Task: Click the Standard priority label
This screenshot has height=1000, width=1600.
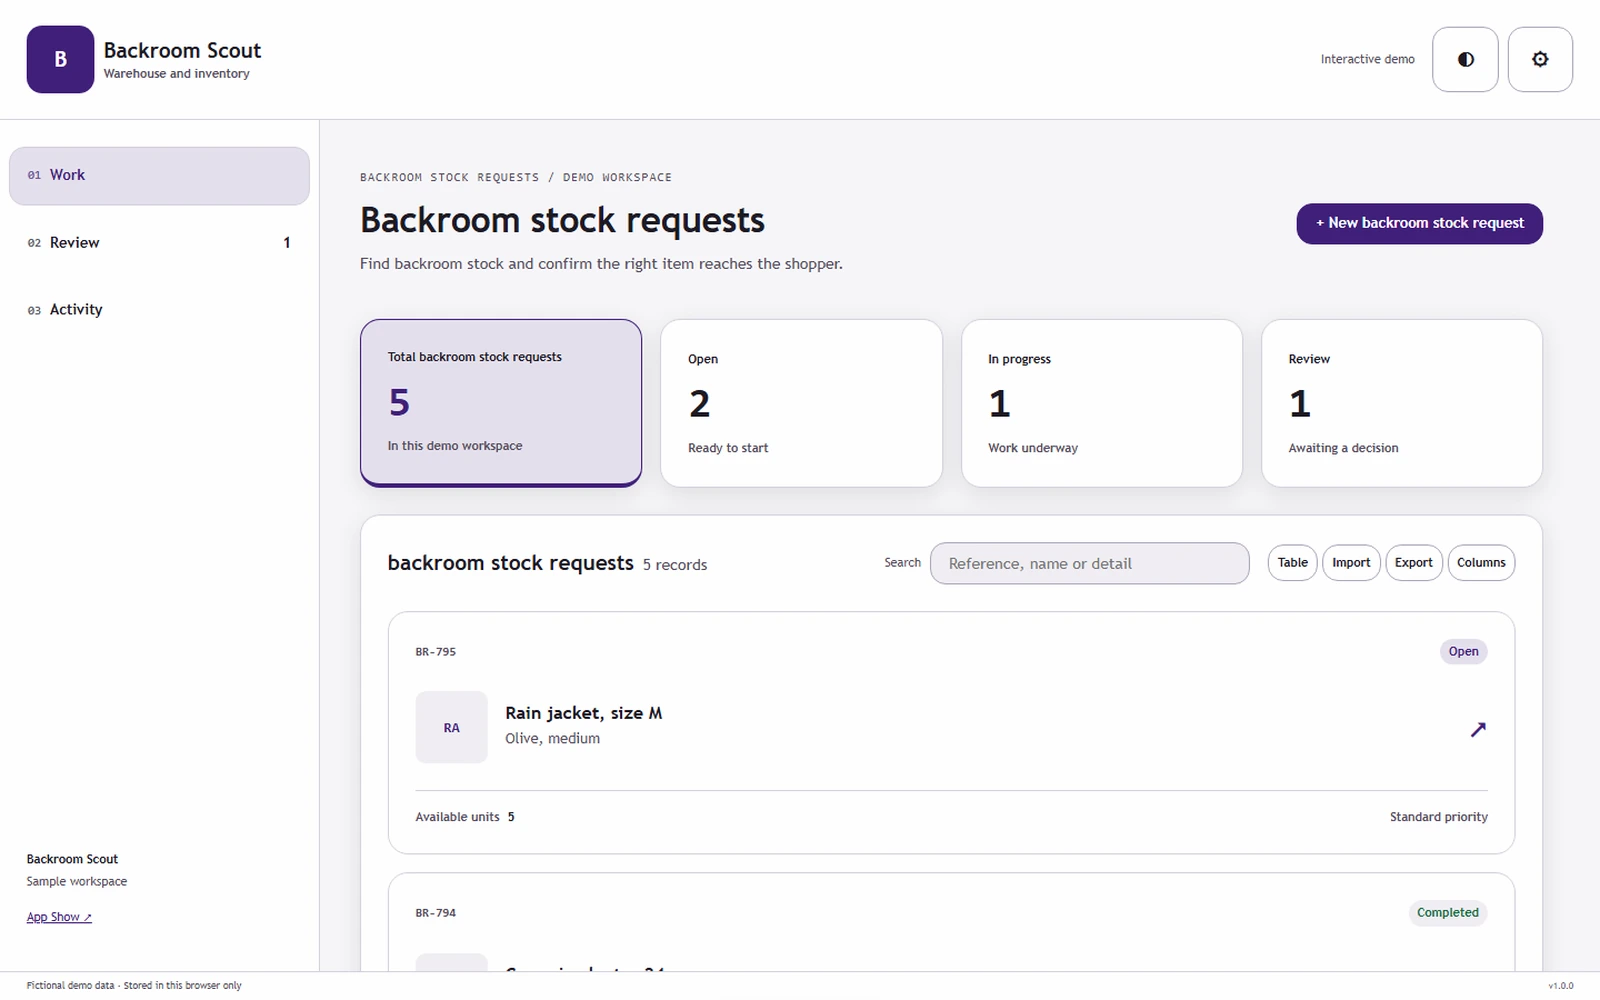Action: point(1438,817)
